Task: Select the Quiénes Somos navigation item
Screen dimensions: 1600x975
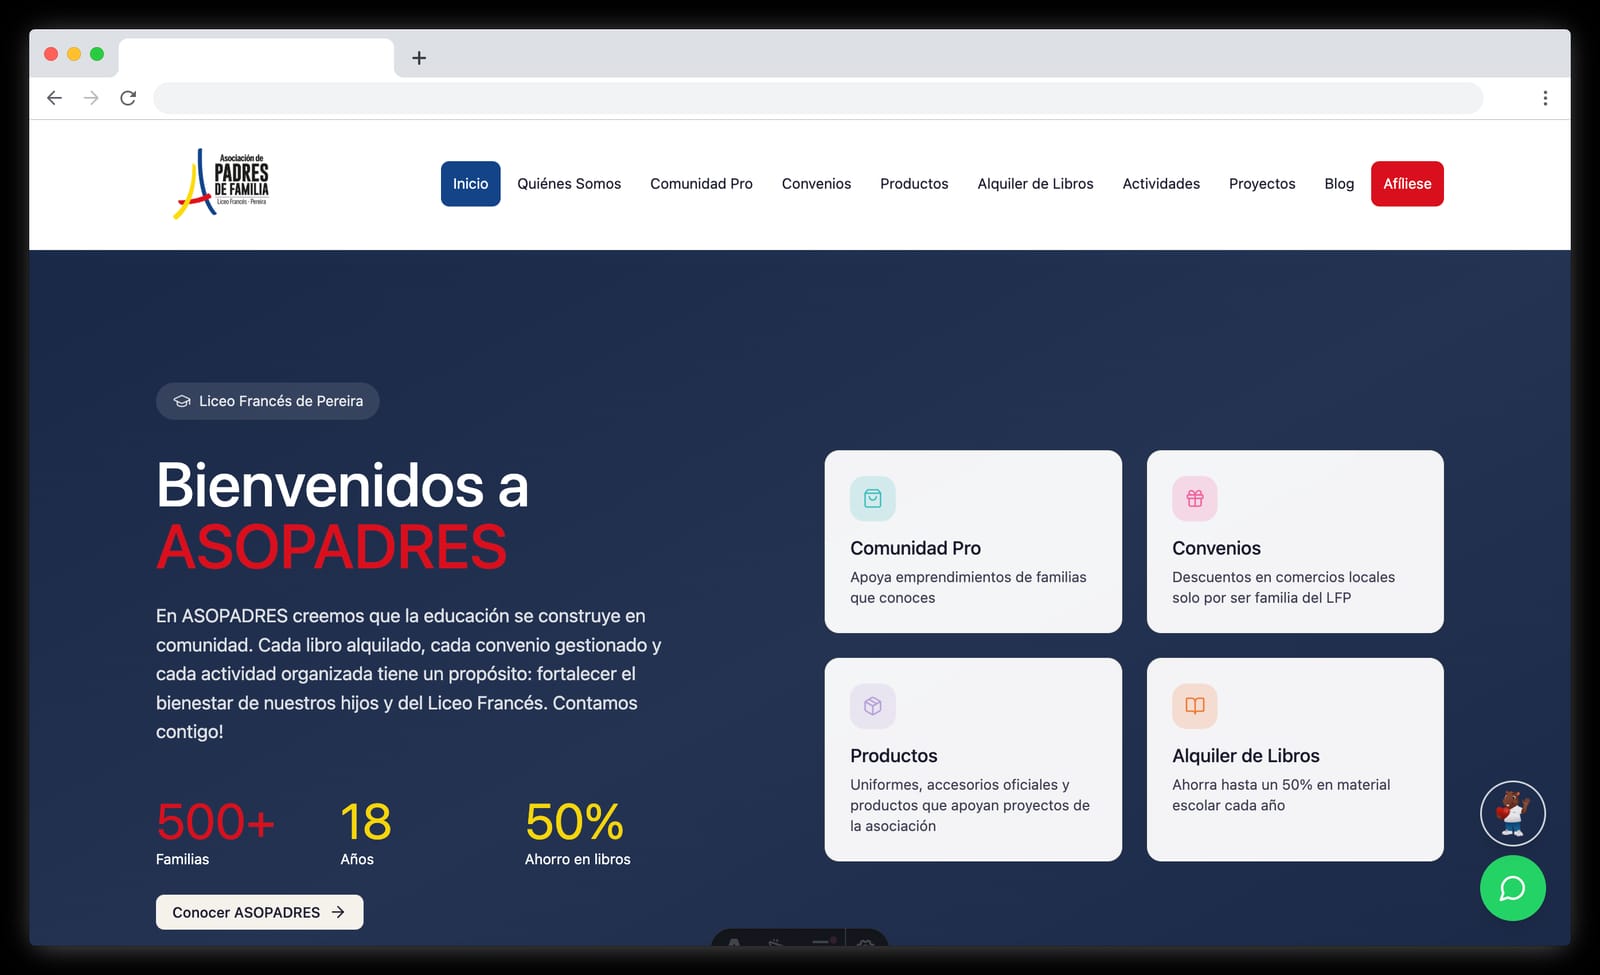Action: (569, 183)
